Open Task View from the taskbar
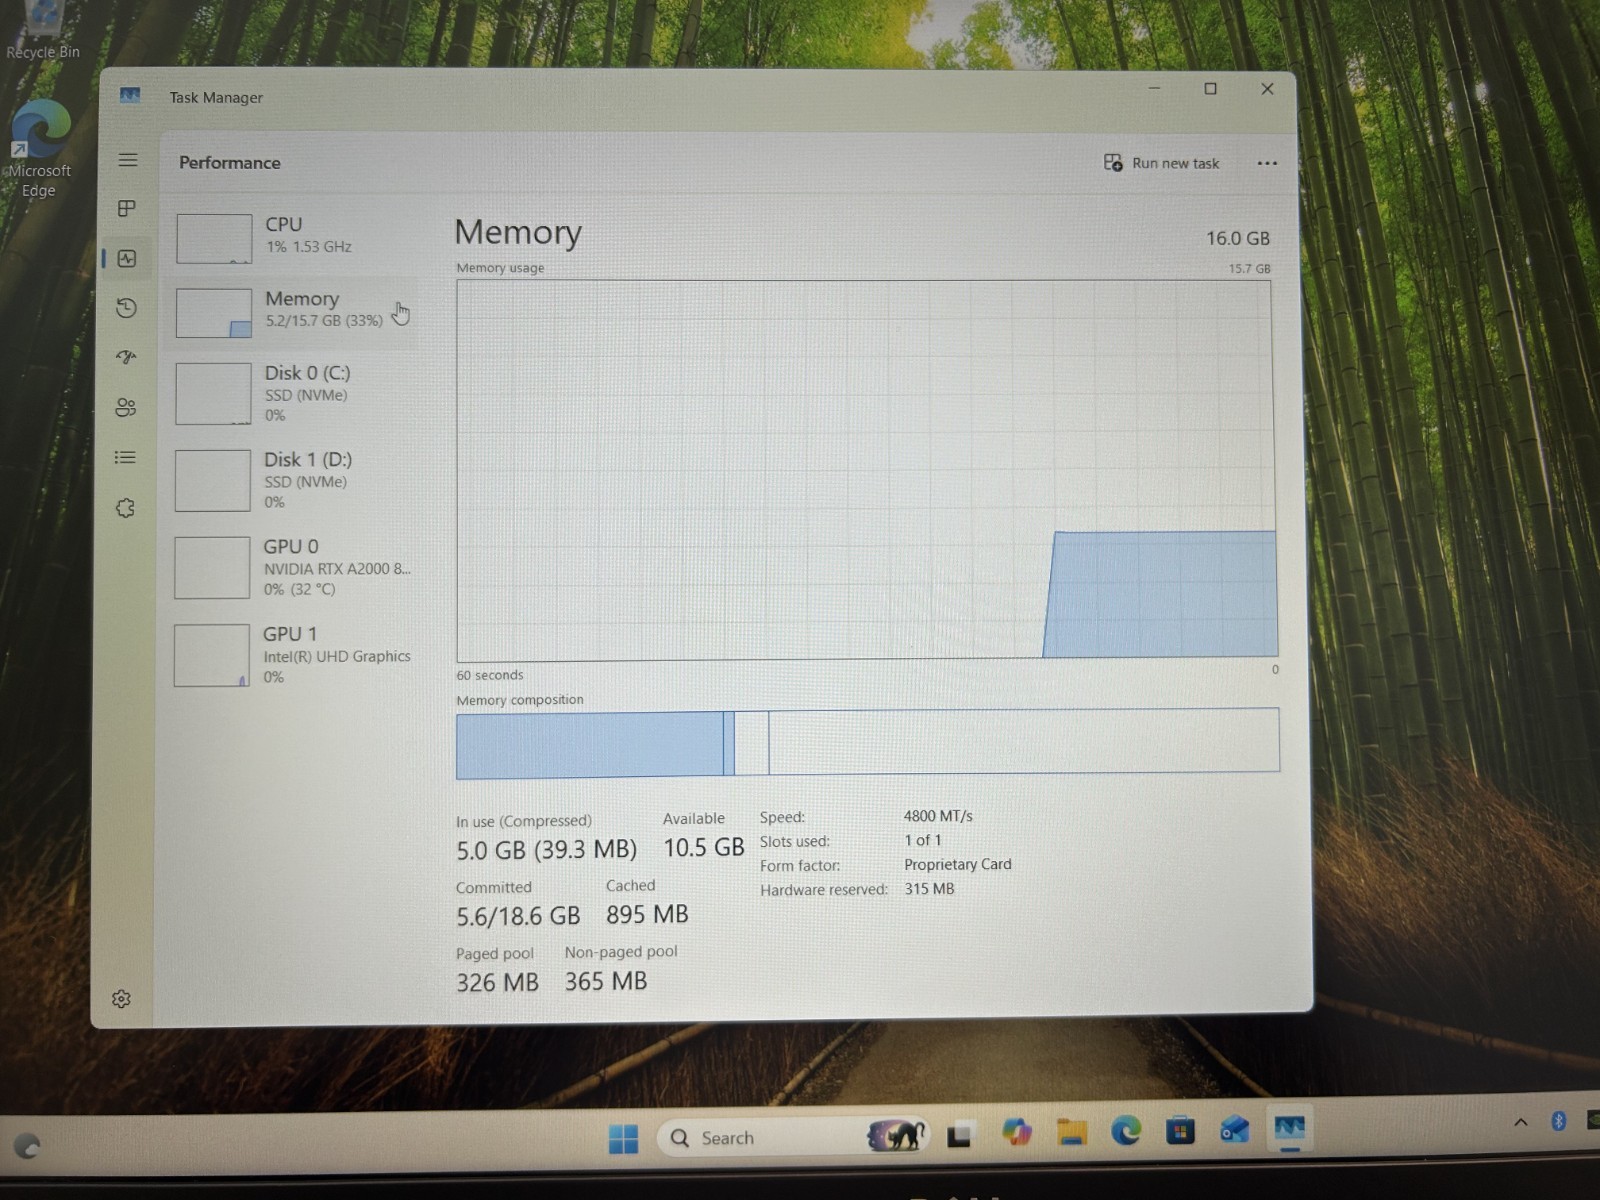 coord(960,1135)
